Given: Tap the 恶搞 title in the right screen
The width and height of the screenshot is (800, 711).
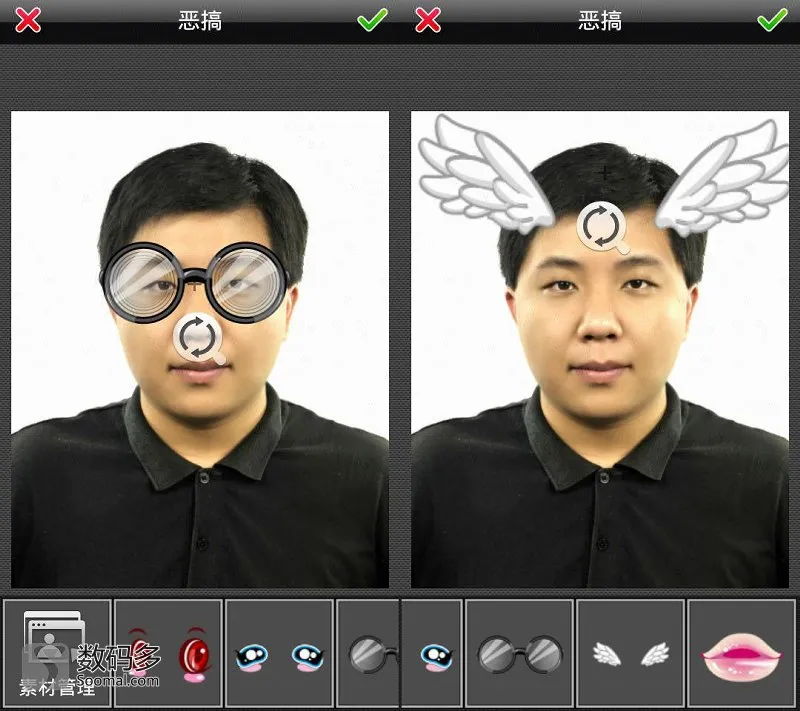Looking at the screenshot, I should tap(600, 21).
